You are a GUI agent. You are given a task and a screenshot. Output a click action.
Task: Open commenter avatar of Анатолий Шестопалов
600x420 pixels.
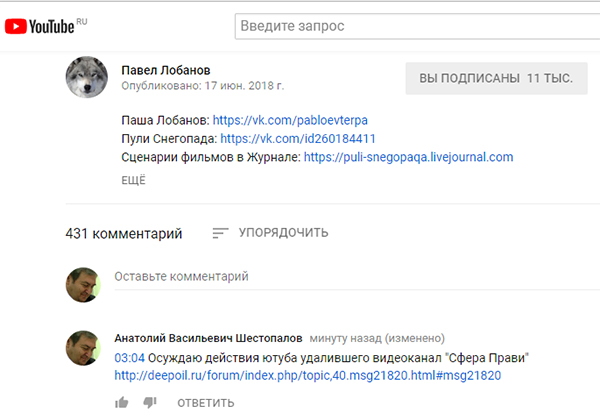click(x=83, y=348)
